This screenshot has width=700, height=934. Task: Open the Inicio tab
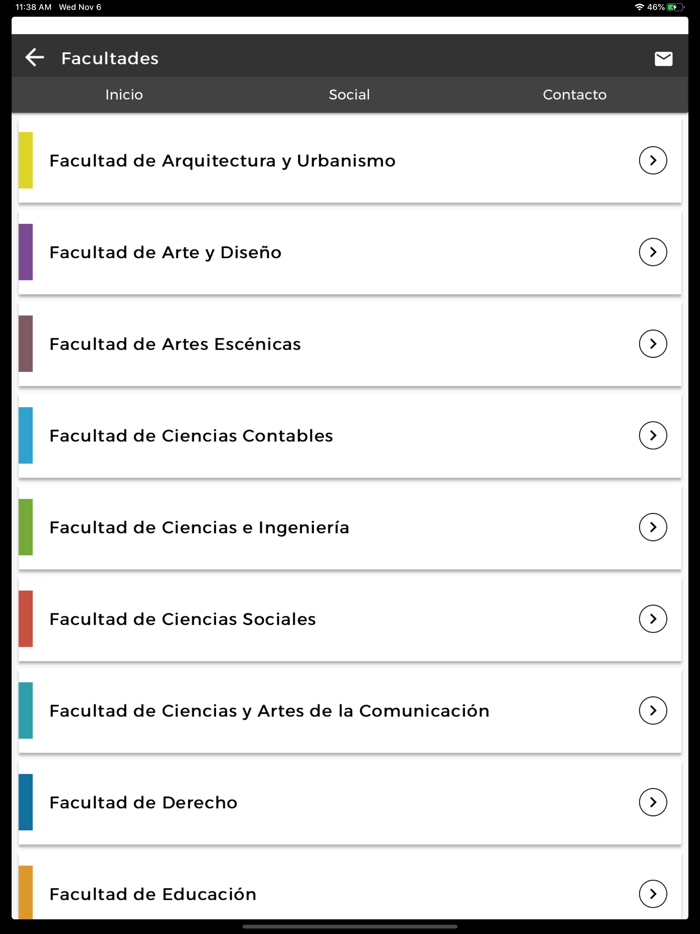click(x=124, y=94)
